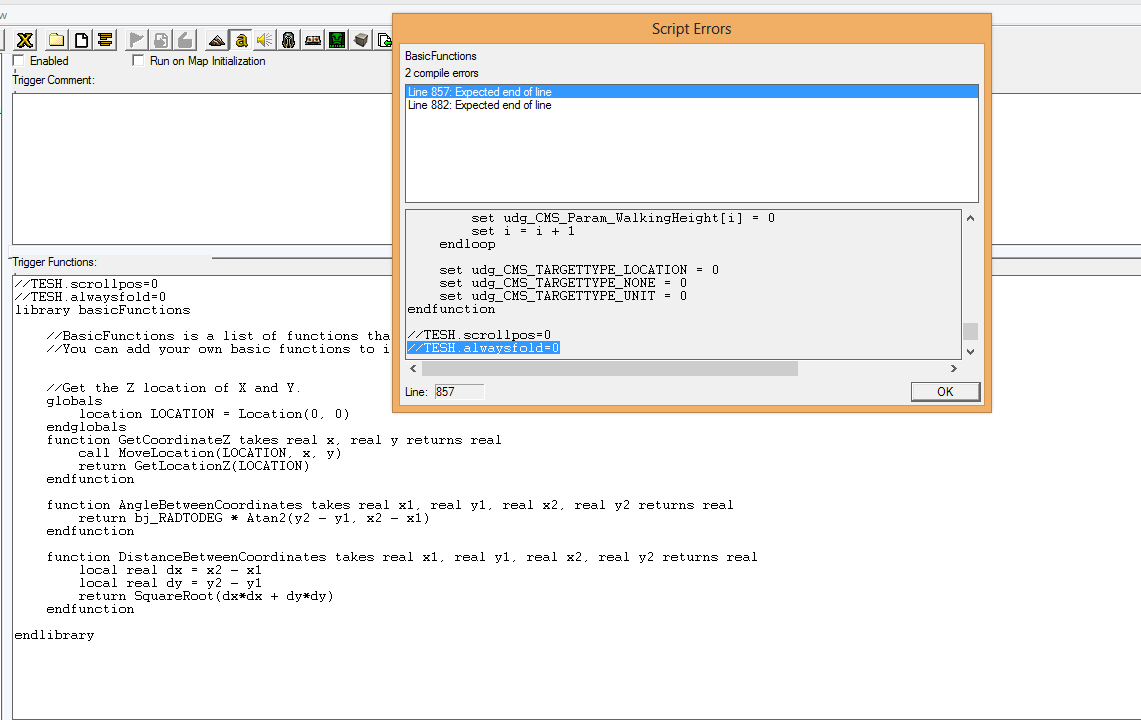Click the Script Errors title bar

[691, 28]
